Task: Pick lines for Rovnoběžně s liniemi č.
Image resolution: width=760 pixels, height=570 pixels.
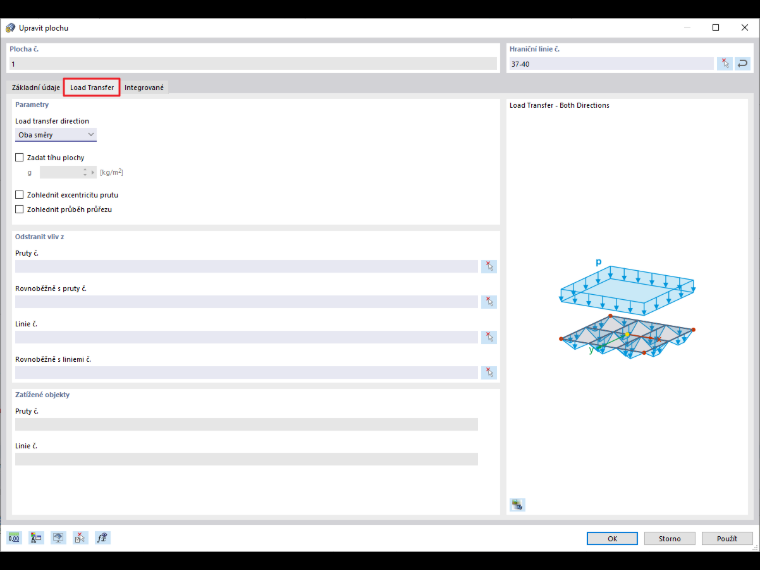Action: 489,372
